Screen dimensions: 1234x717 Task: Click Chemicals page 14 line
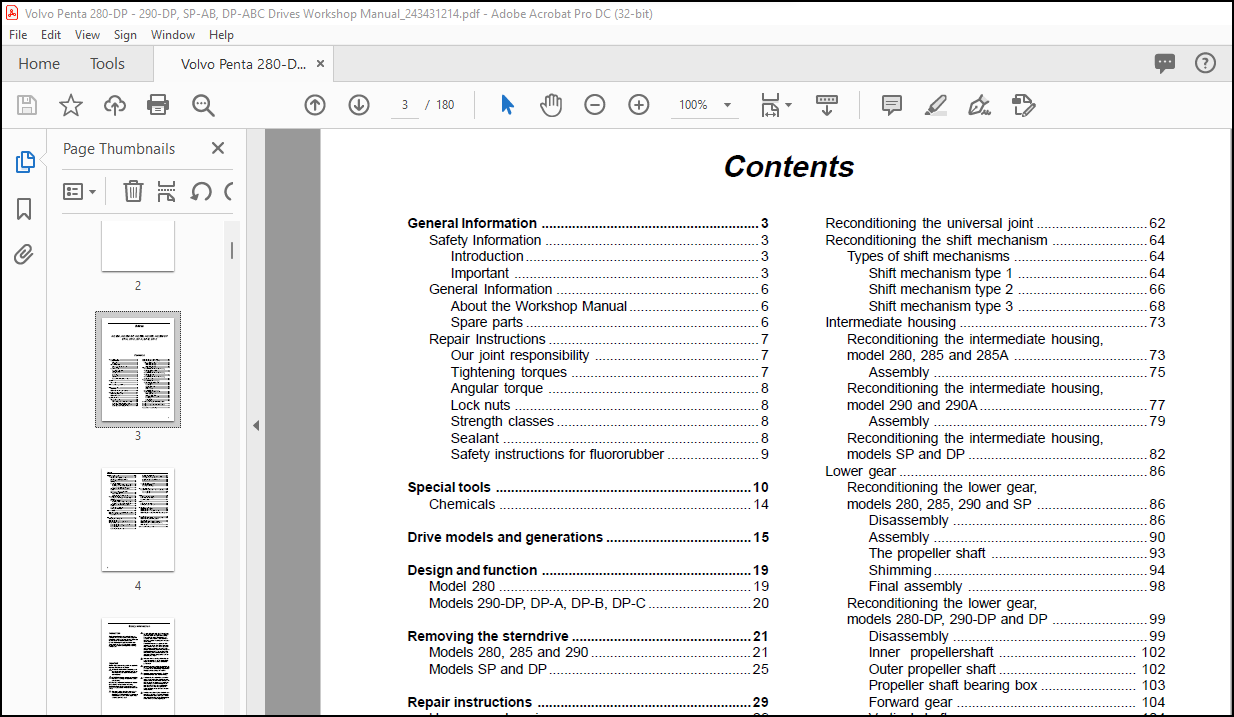(x=599, y=504)
